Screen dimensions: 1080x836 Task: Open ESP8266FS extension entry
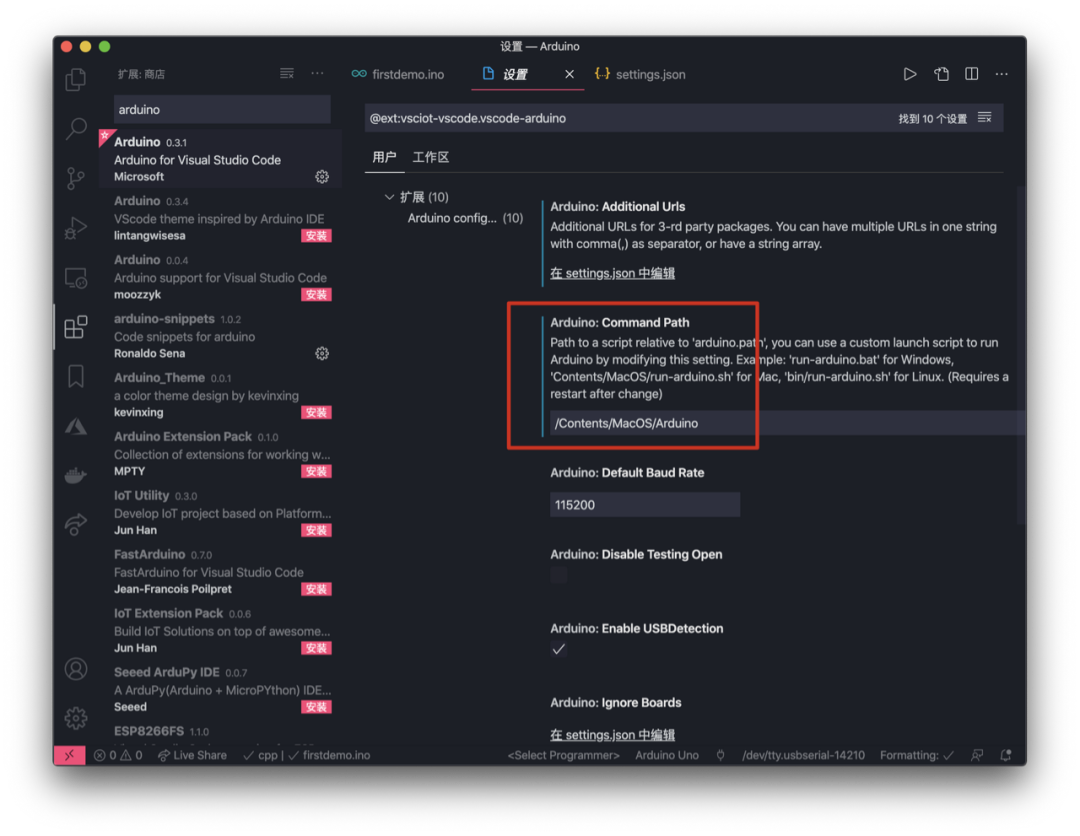coord(220,733)
